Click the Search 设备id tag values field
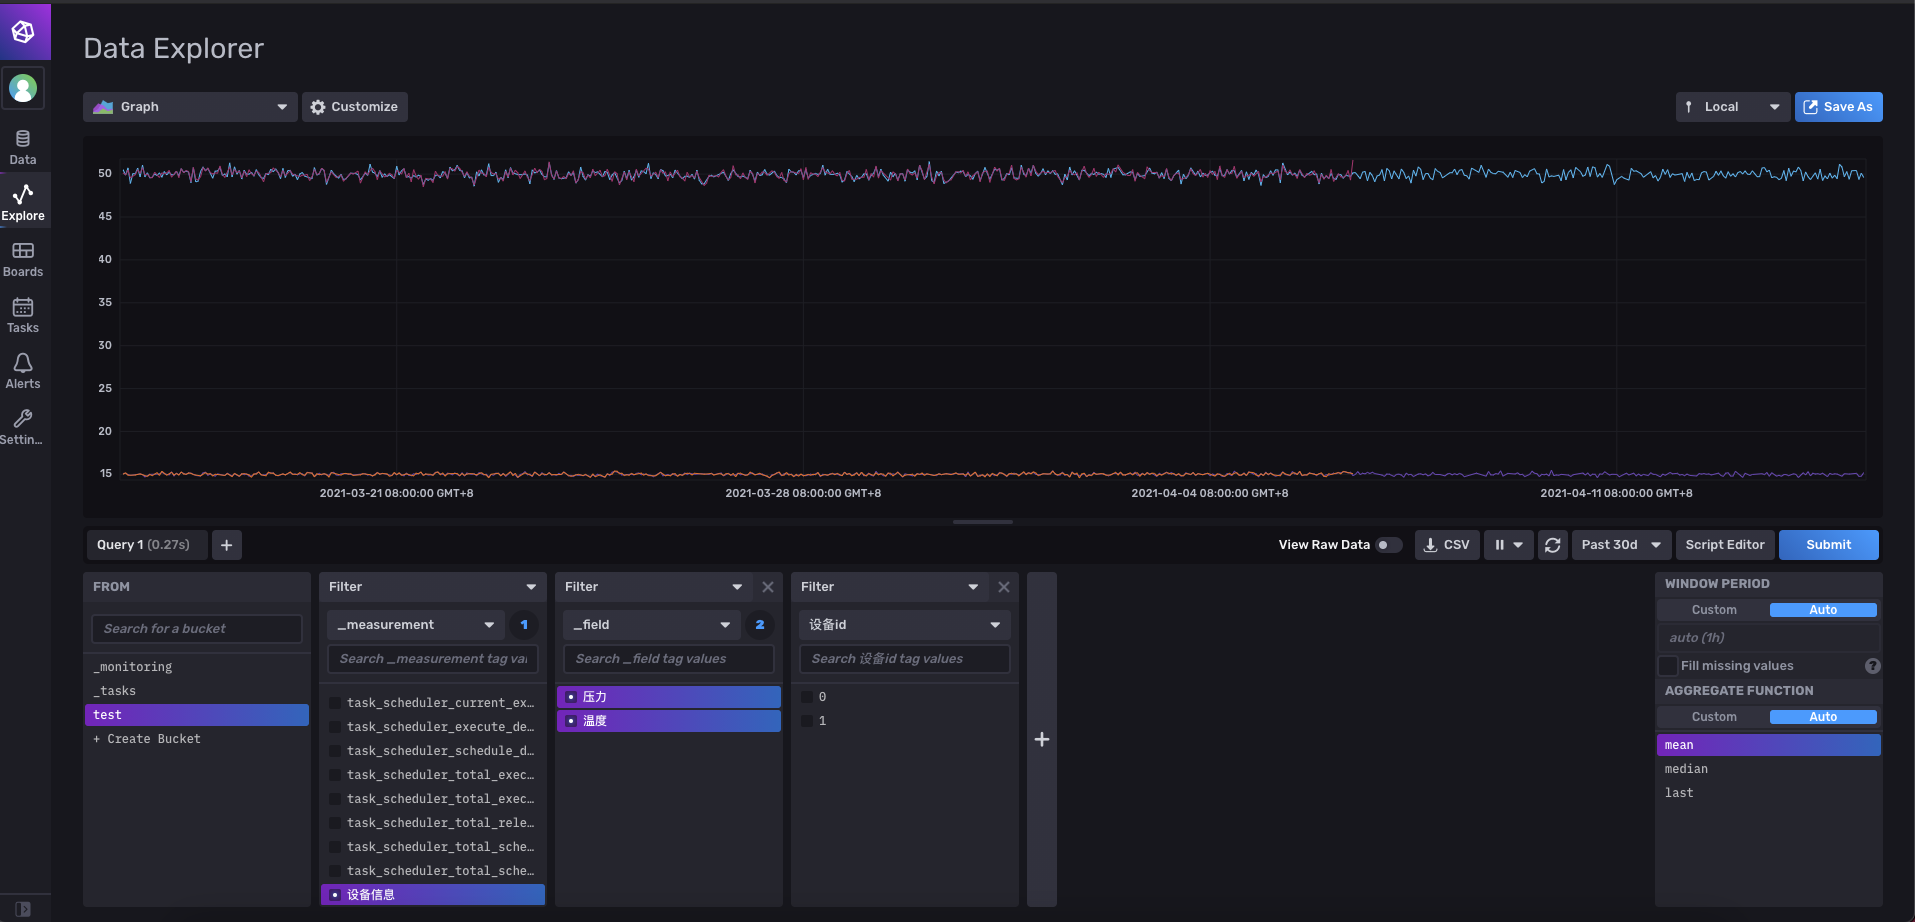This screenshot has width=1915, height=922. point(905,659)
